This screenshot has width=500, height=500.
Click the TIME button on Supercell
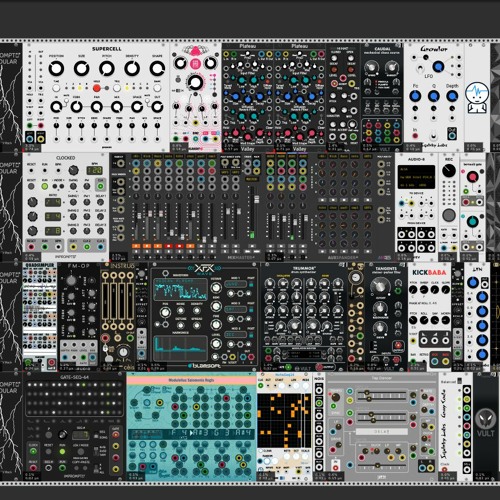coord(56,88)
